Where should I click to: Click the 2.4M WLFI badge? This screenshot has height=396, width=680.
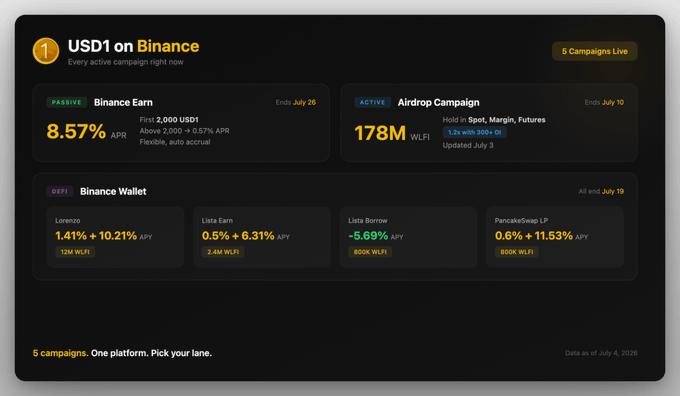tap(223, 252)
